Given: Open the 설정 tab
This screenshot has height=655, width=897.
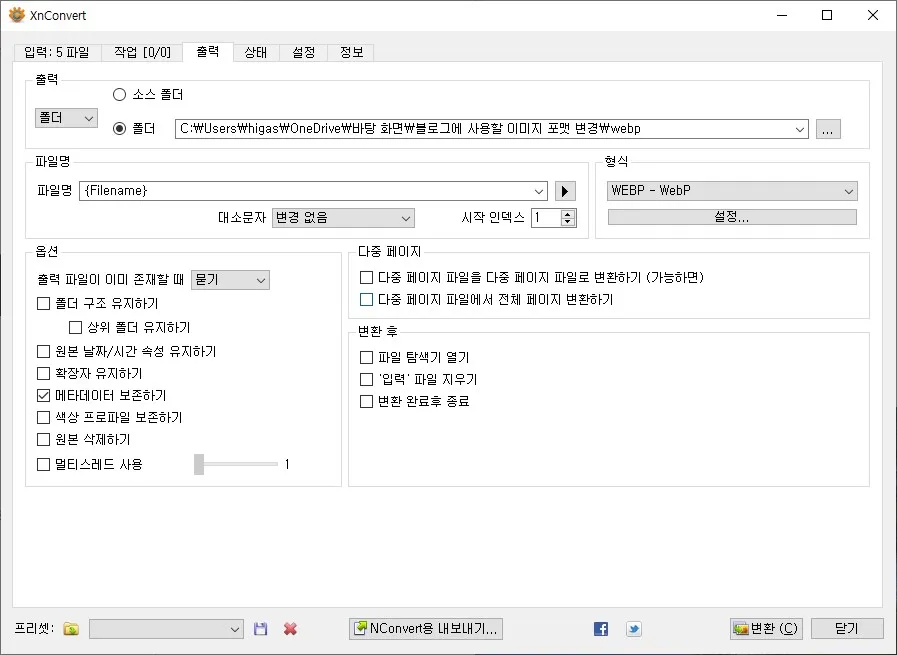Looking at the screenshot, I should [x=304, y=53].
